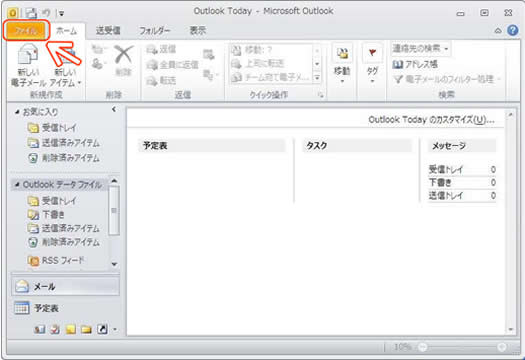Click the folder list scrollbar up arrow
Viewport: 525px width, 360px height.
pyautogui.click(x=114, y=181)
